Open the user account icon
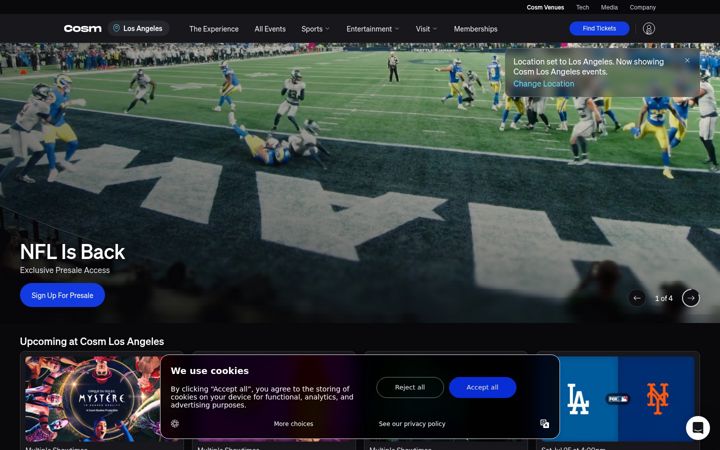Viewport: 720px width, 450px height. click(x=648, y=28)
